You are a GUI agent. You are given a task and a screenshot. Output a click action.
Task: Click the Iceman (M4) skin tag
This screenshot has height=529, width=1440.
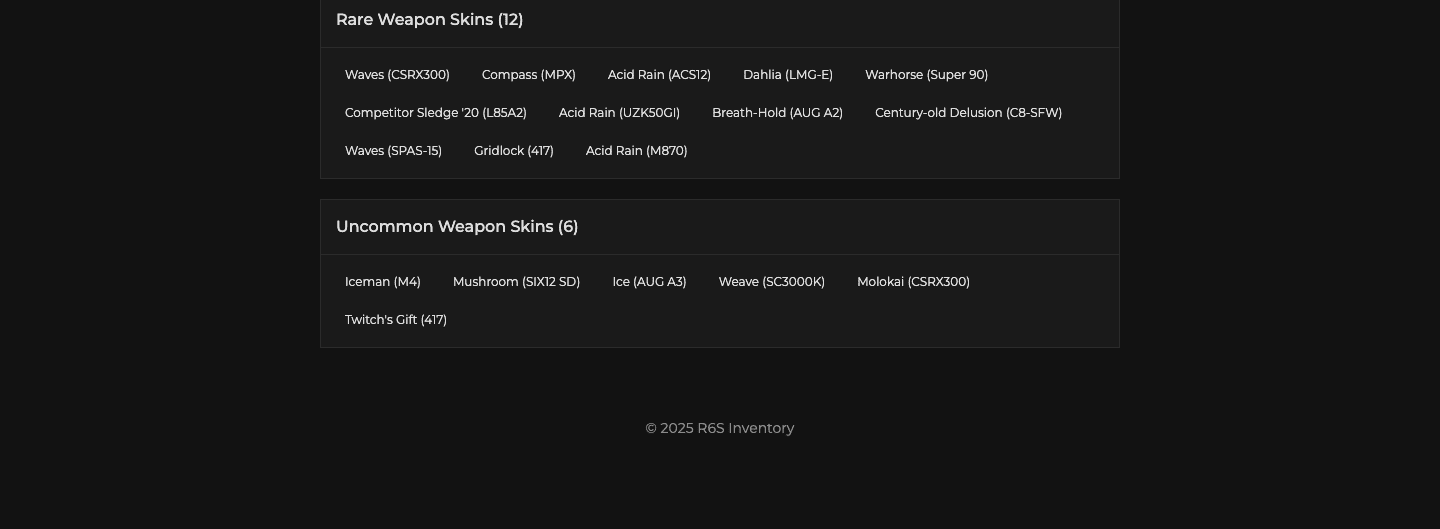[x=382, y=282]
